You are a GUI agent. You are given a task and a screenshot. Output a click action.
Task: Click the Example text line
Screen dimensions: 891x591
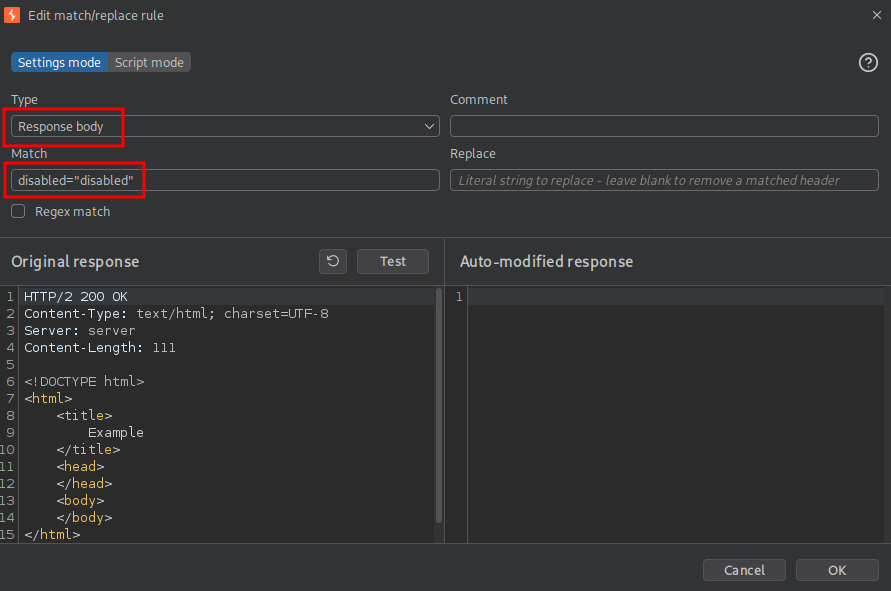pos(115,432)
